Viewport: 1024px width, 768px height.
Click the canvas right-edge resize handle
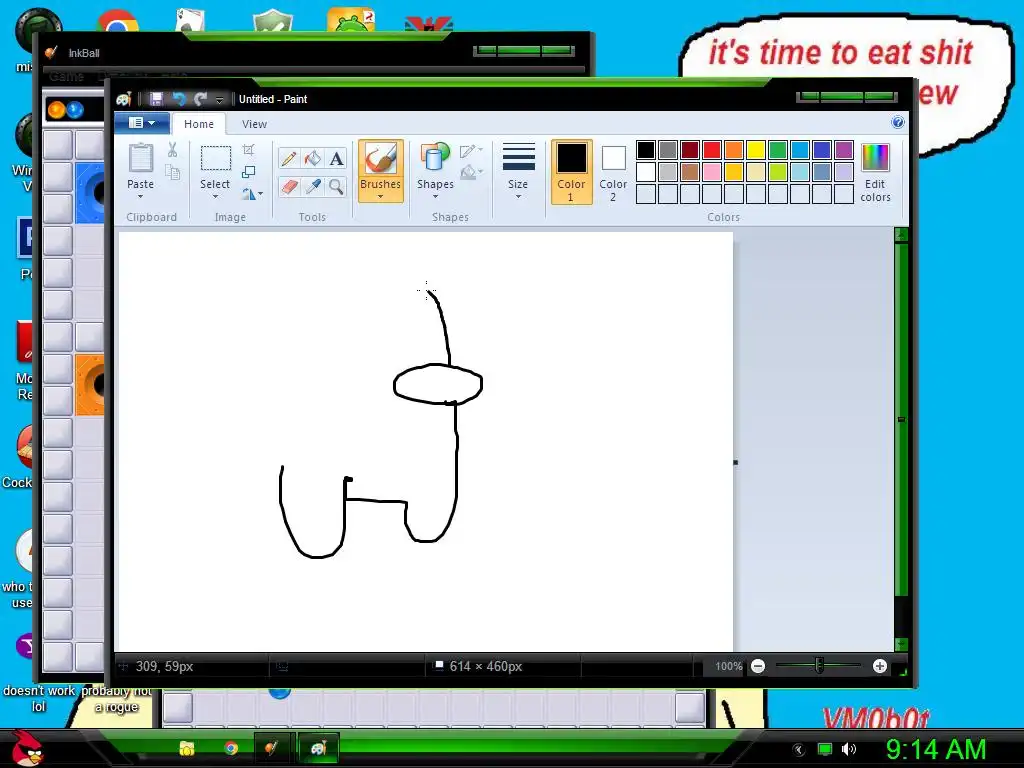735,462
